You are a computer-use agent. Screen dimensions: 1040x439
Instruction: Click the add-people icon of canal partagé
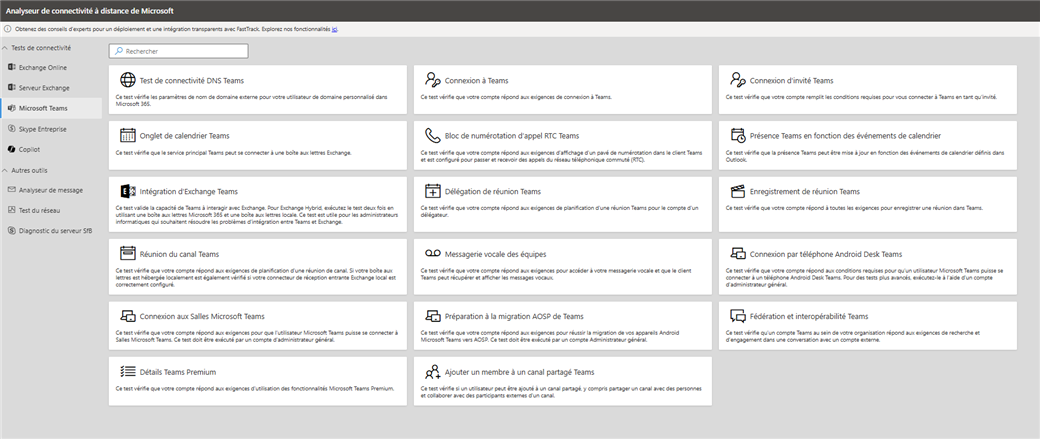432,371
